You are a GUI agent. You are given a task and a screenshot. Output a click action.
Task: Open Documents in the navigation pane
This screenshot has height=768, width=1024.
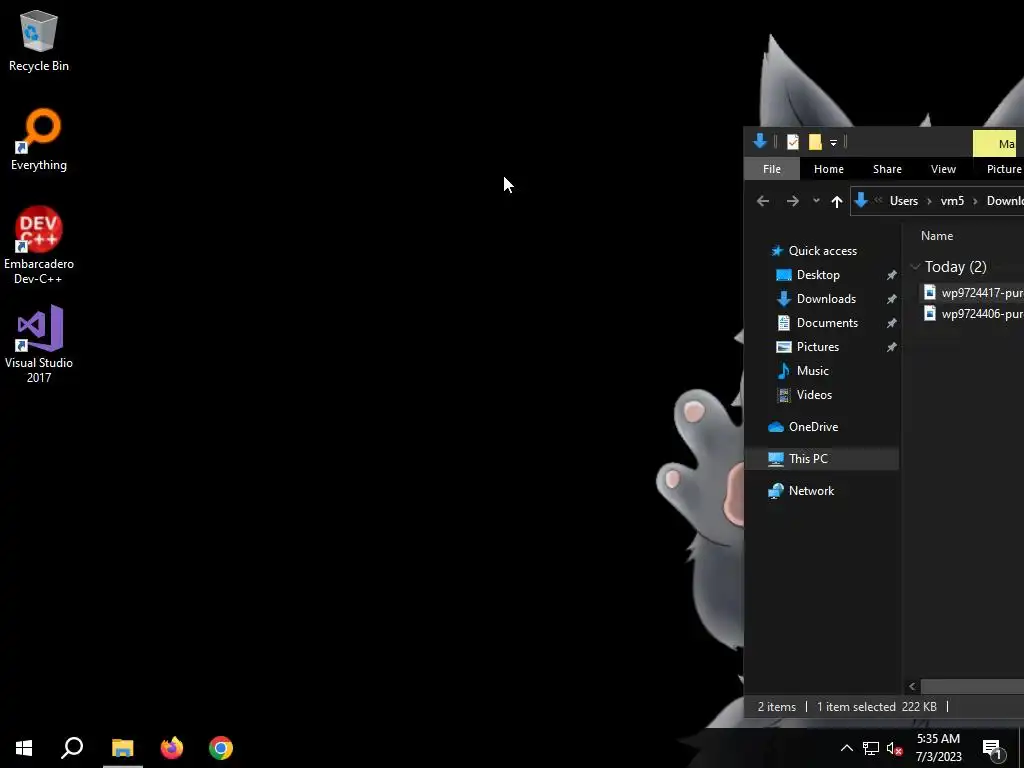tap(827, 323)
